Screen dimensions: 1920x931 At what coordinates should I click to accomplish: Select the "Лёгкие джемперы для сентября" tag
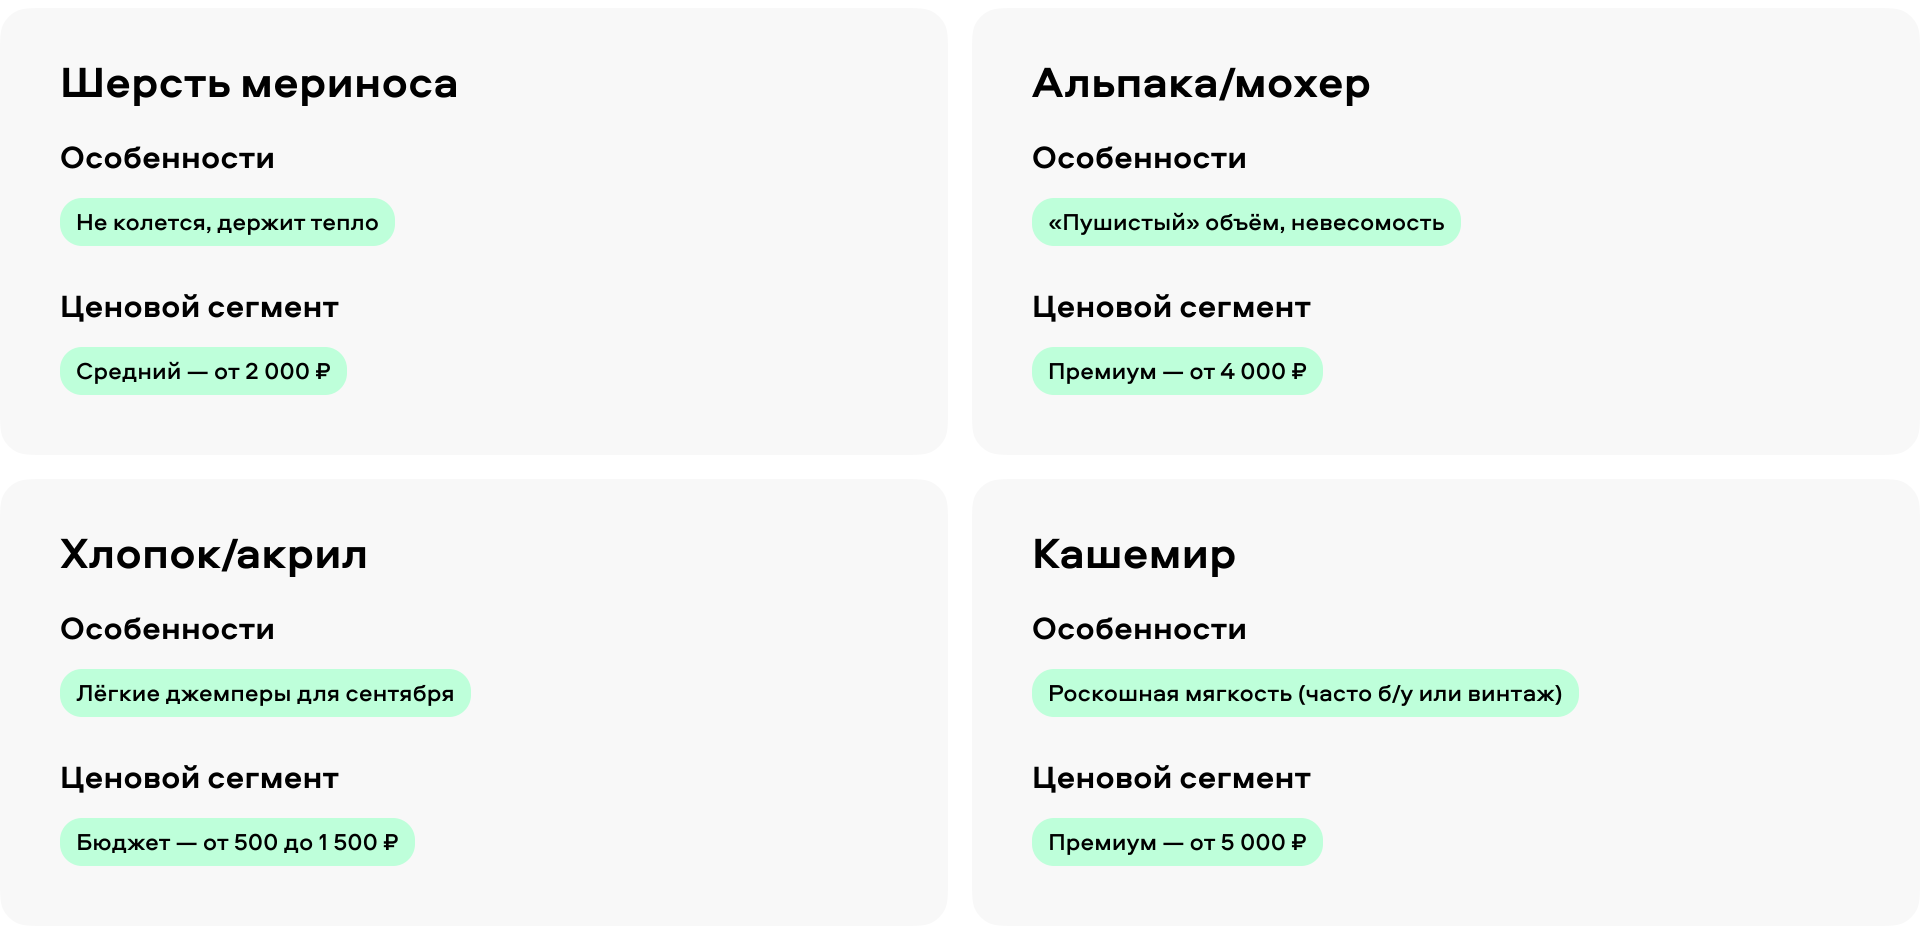tap(265, 693)
